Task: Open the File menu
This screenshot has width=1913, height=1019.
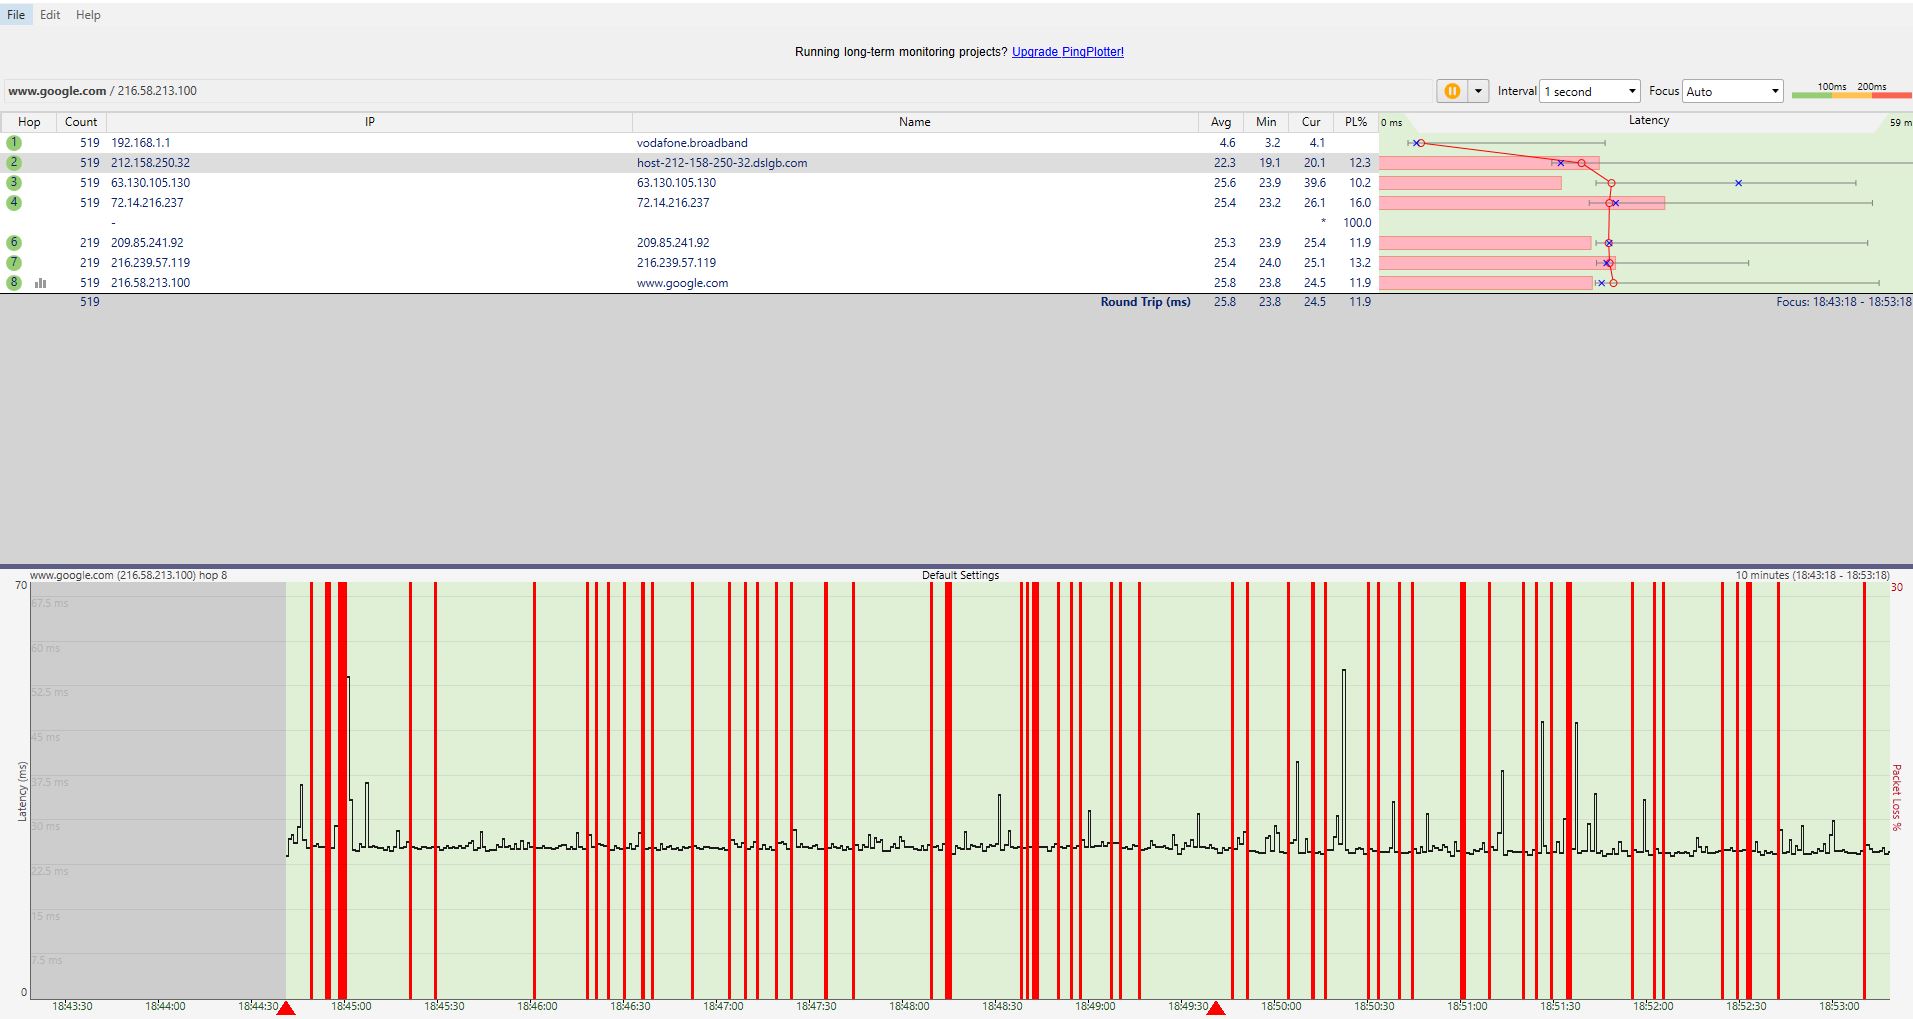Action: click(16, 15)
